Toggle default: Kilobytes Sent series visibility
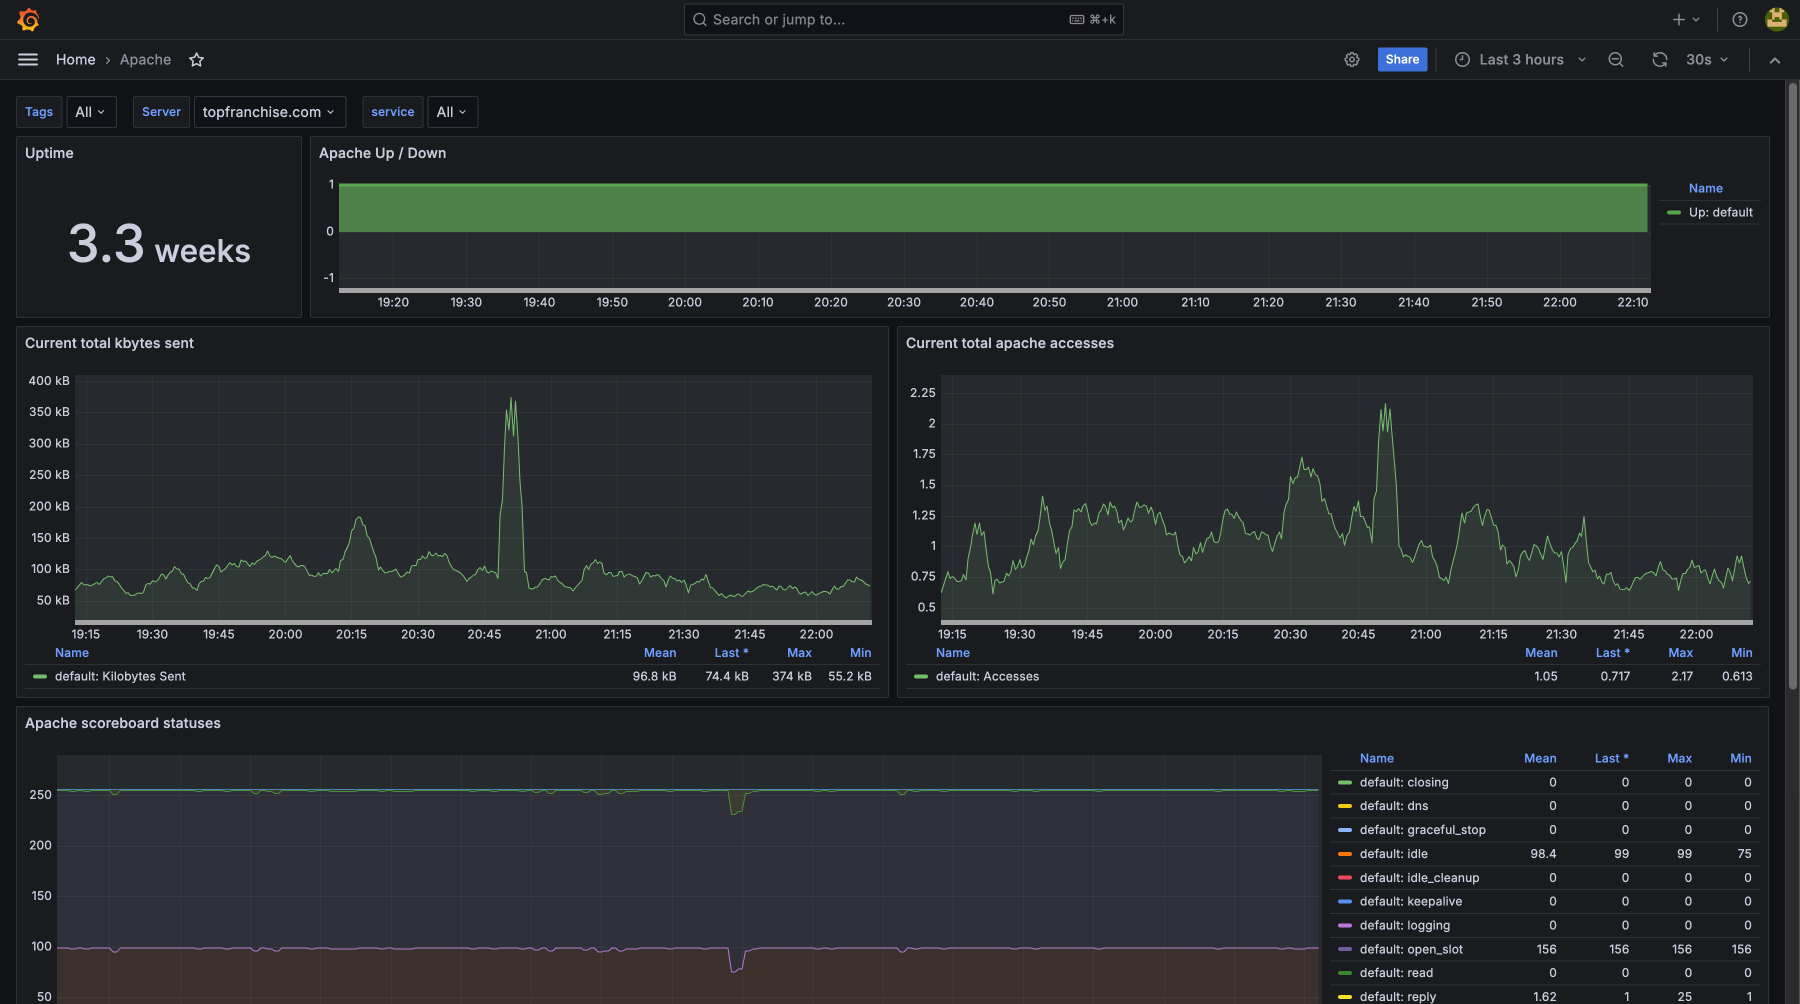 [120, 677]
